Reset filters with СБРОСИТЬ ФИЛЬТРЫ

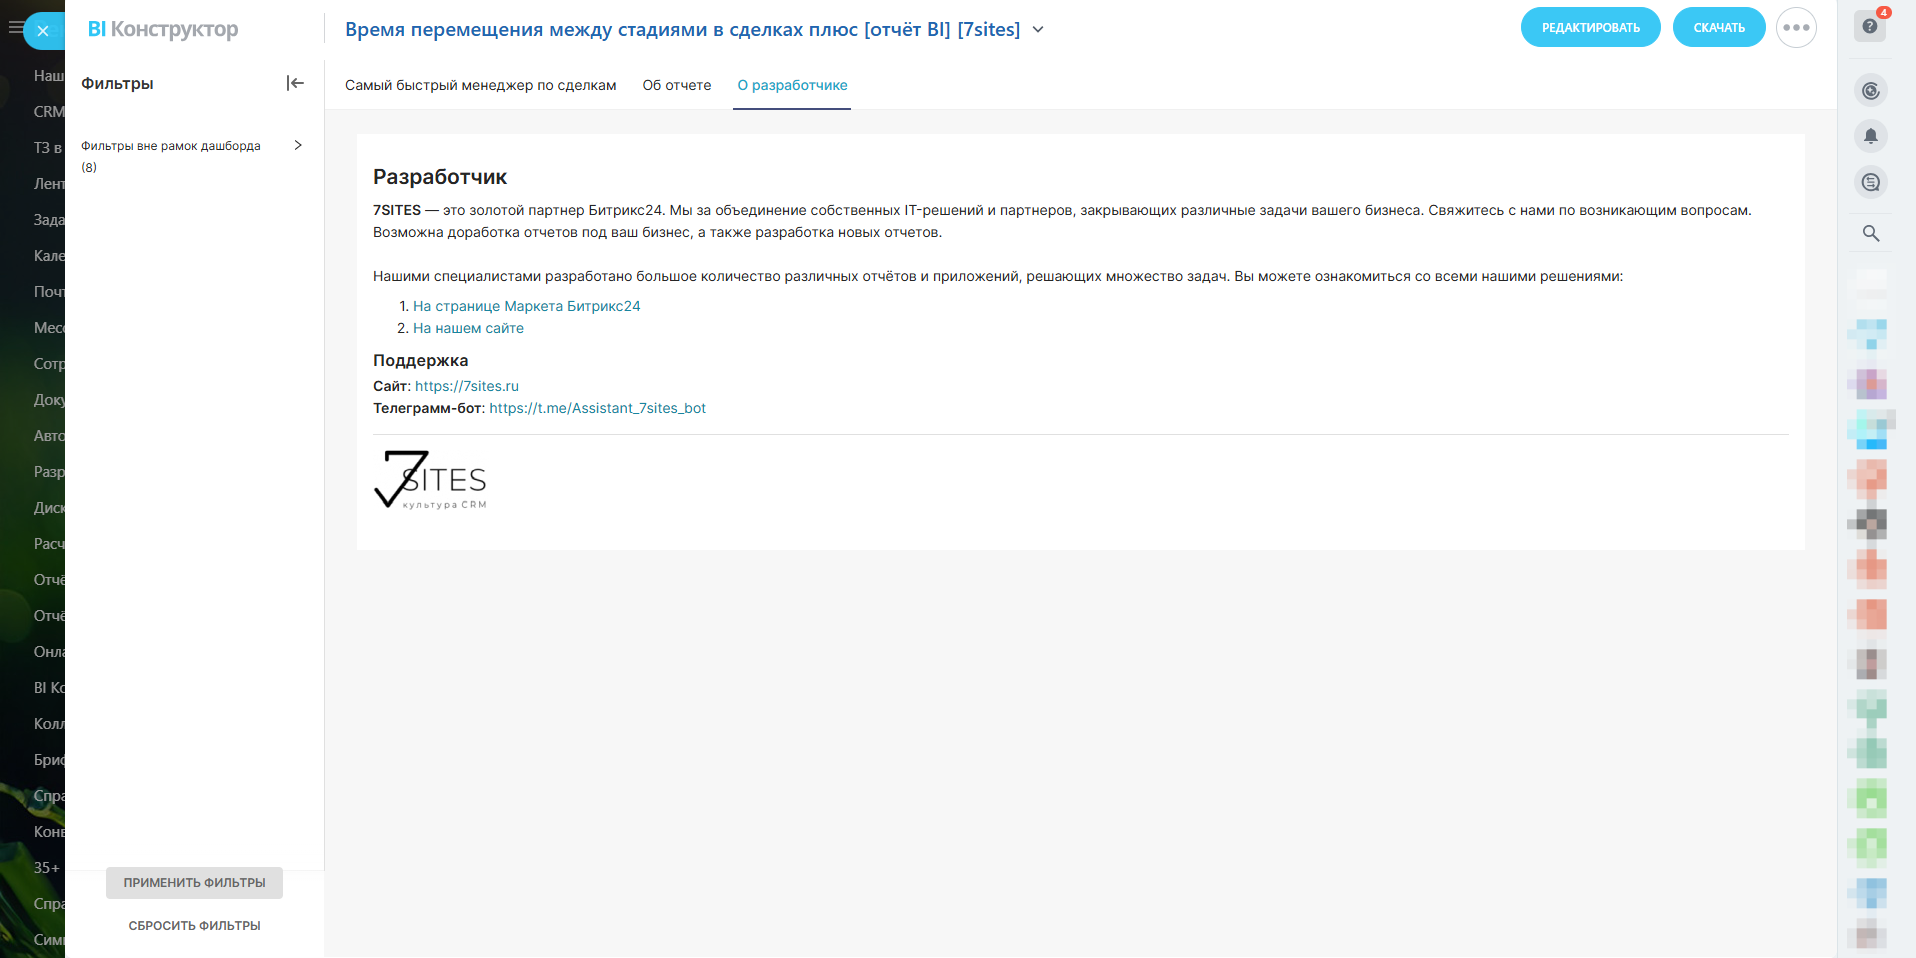coord(194,926)
